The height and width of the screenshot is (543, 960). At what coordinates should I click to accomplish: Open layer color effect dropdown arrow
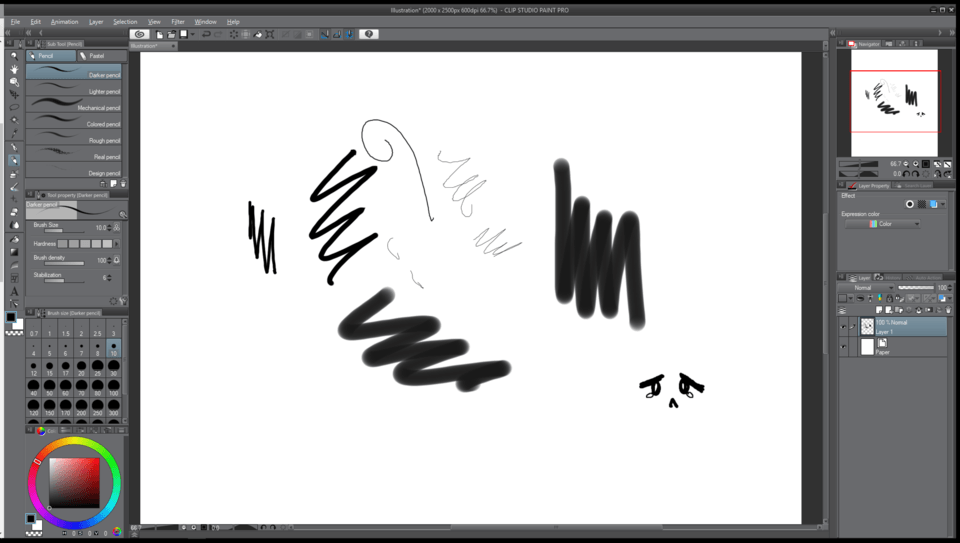pyautogui.click(x=943, y=204)
